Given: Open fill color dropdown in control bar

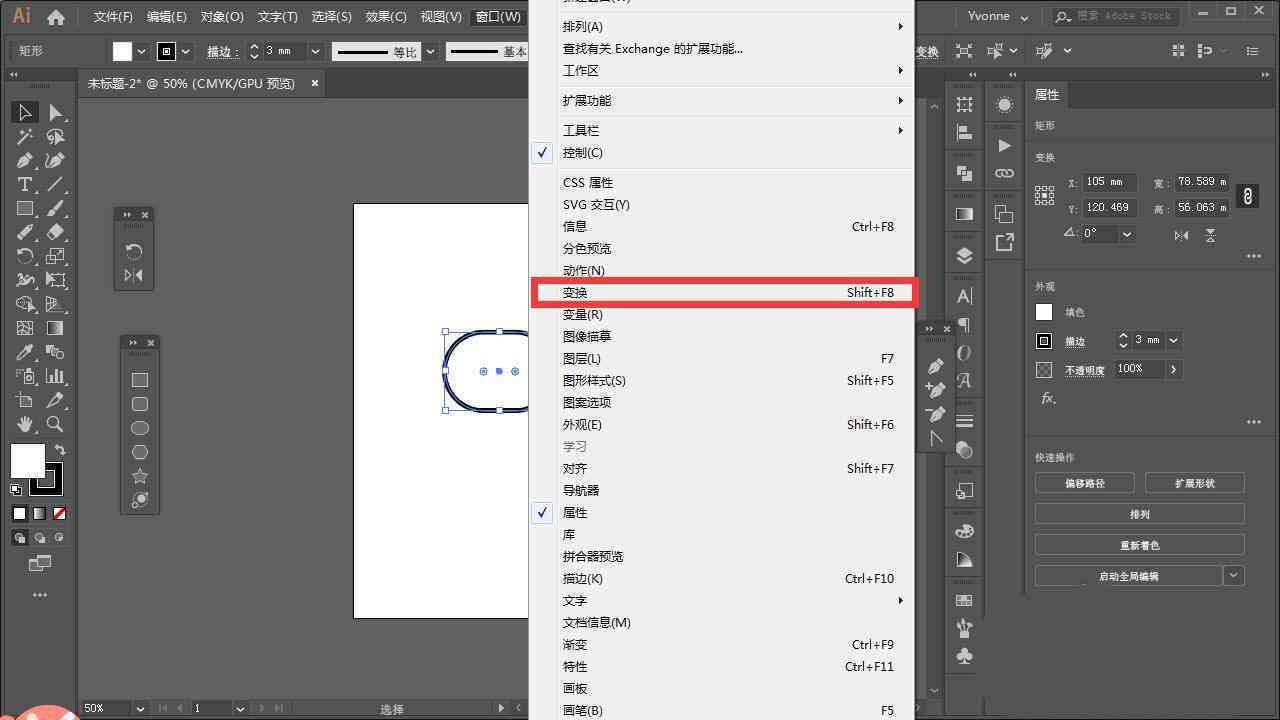Looking at the screenshot, I should (x=141, y=51).
